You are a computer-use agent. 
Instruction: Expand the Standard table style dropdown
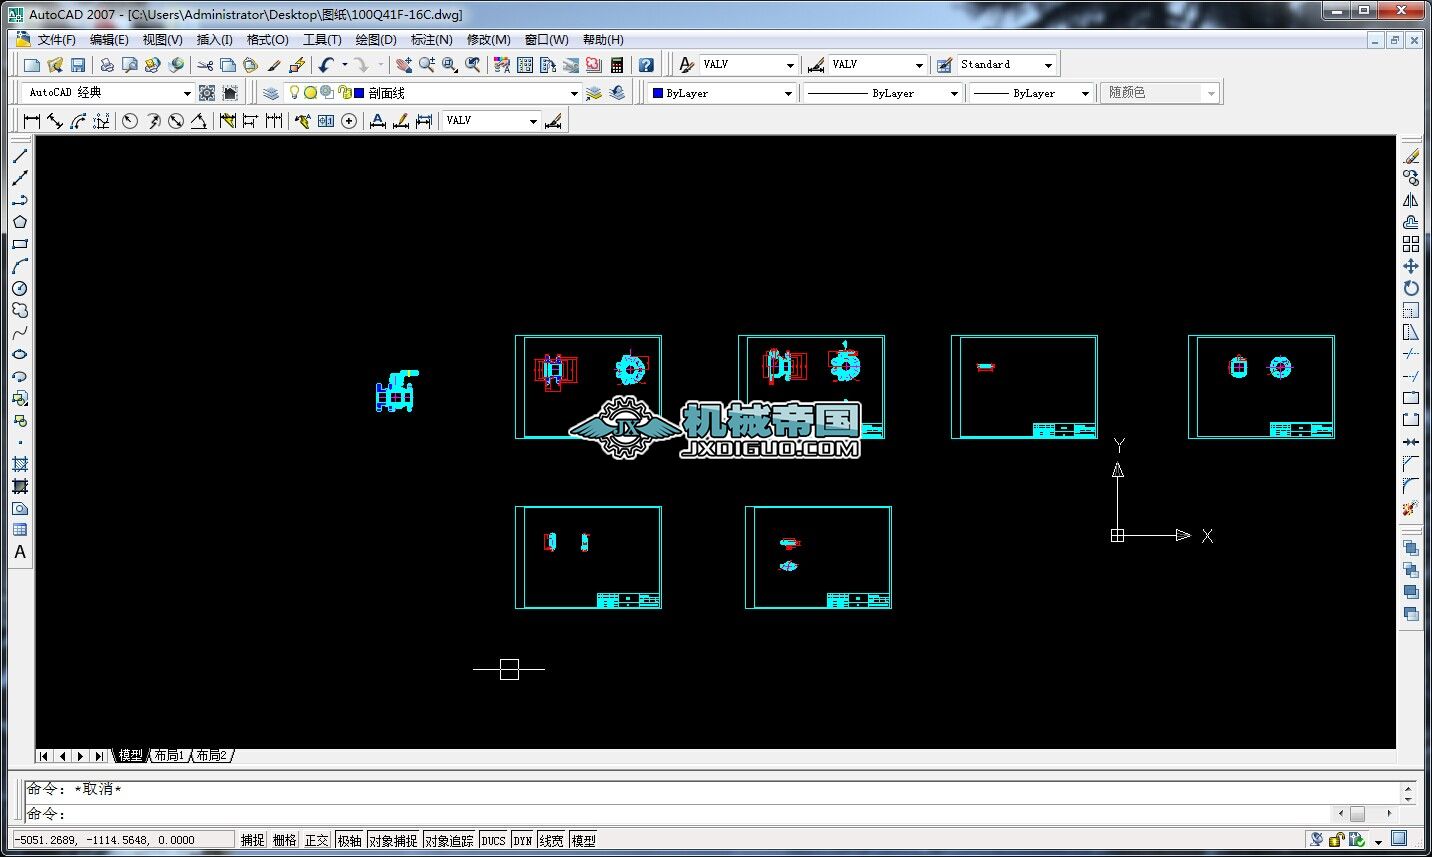click(1048, 65)
